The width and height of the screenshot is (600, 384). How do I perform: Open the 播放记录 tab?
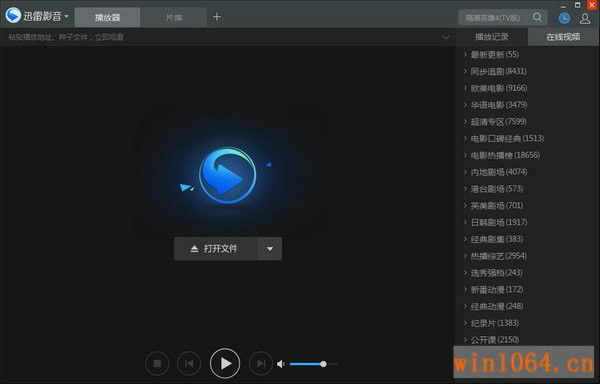tap(492, 37)
